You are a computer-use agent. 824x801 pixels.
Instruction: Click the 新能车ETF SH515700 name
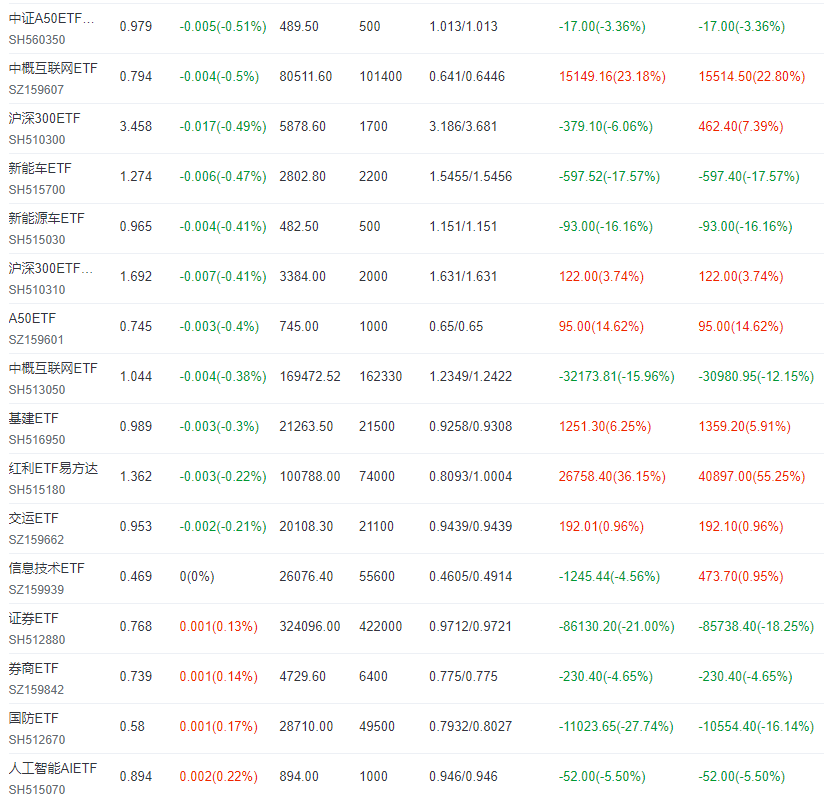[x=40, y=168]
